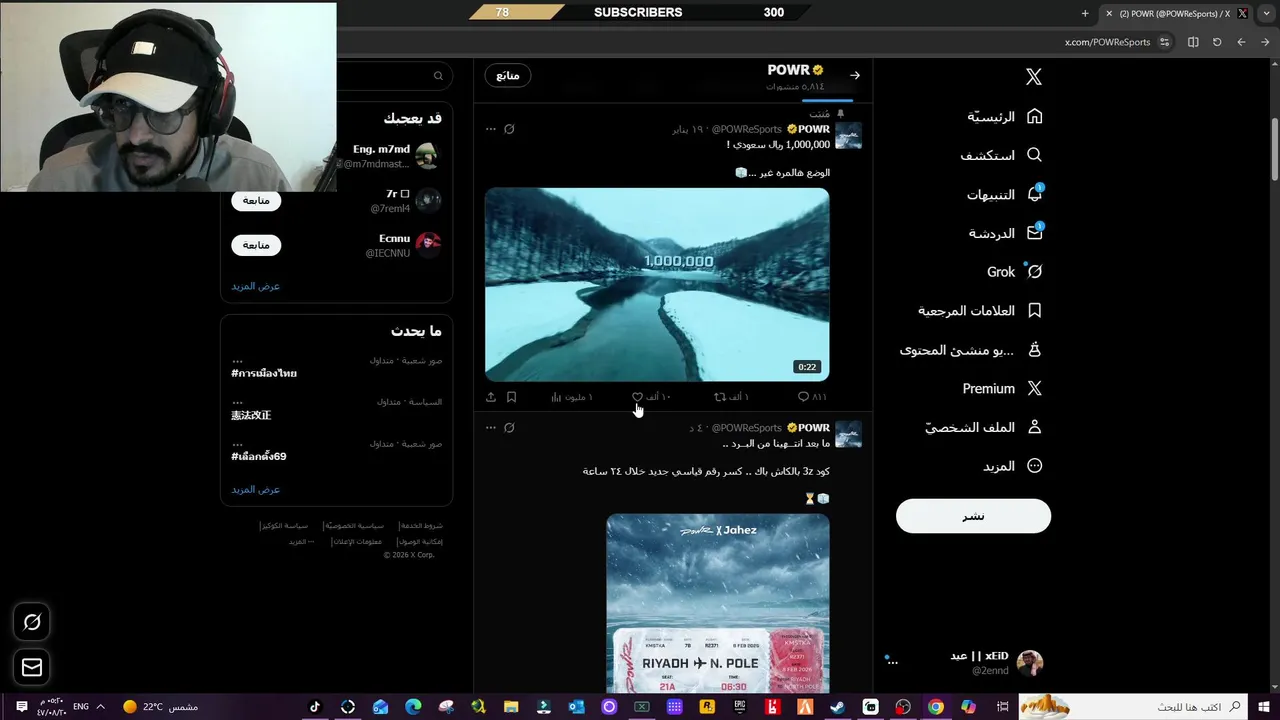Open more options on pinned POWR post
Viewport: 1280px width, 720px height.
[x=490, y=129]
